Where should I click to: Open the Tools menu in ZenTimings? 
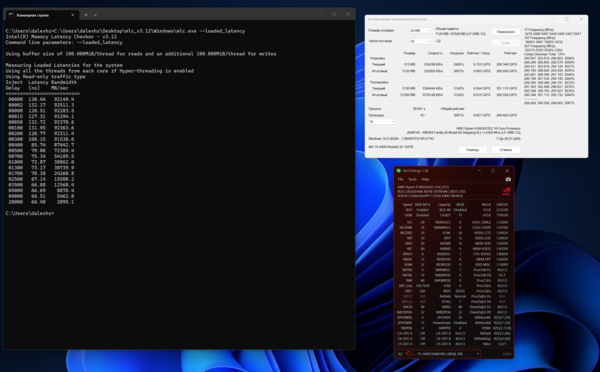click(x=412, y=179)
